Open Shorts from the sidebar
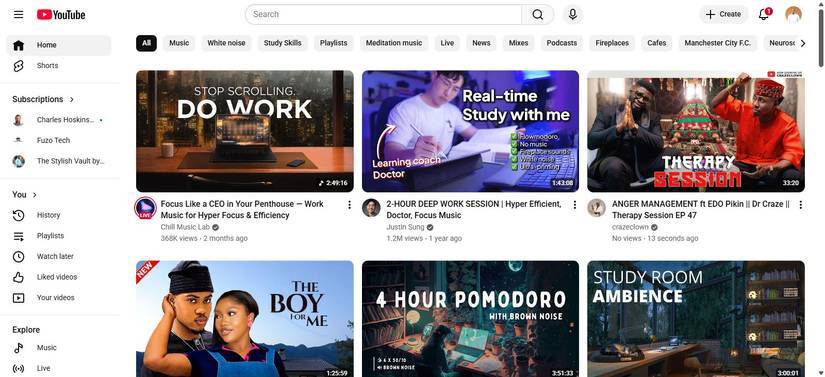 pos(58,66)
